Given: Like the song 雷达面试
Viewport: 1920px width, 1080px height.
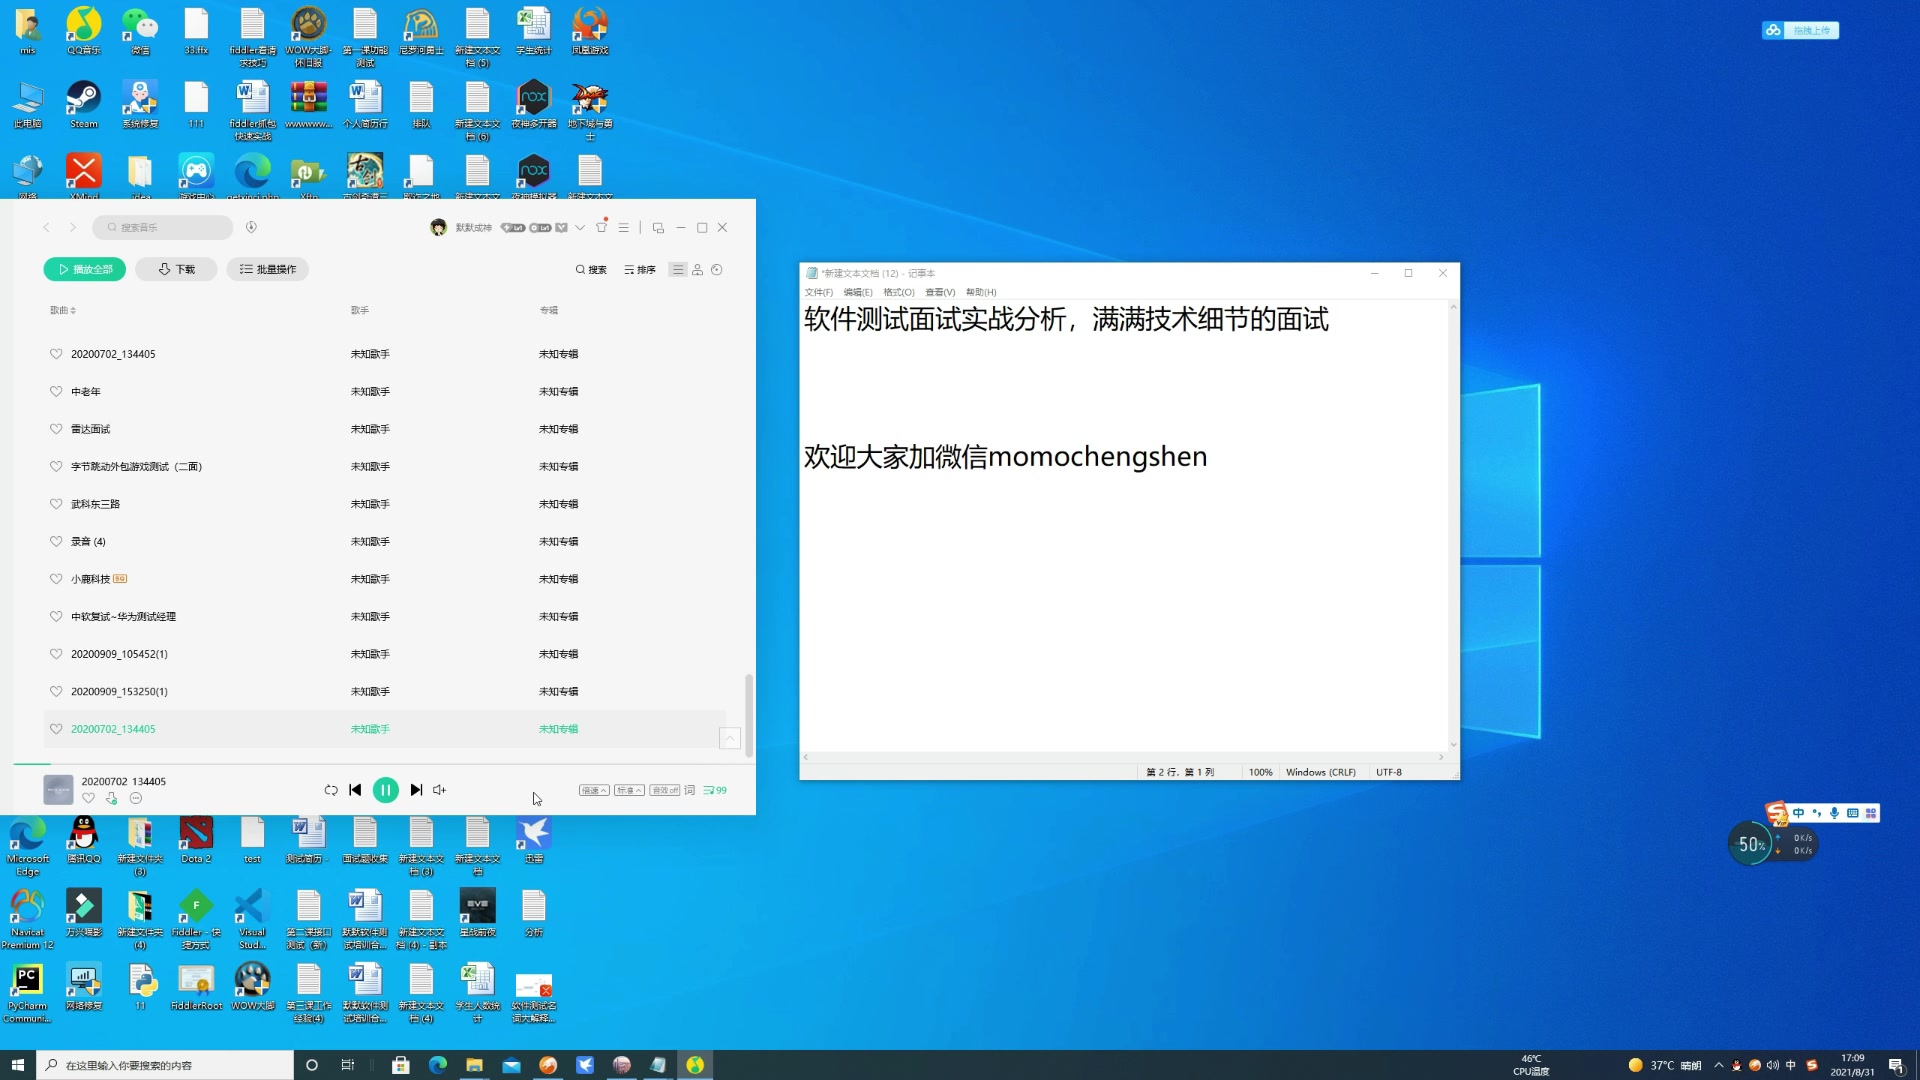Looking at the screenshot, I should (x=56, y=428).
